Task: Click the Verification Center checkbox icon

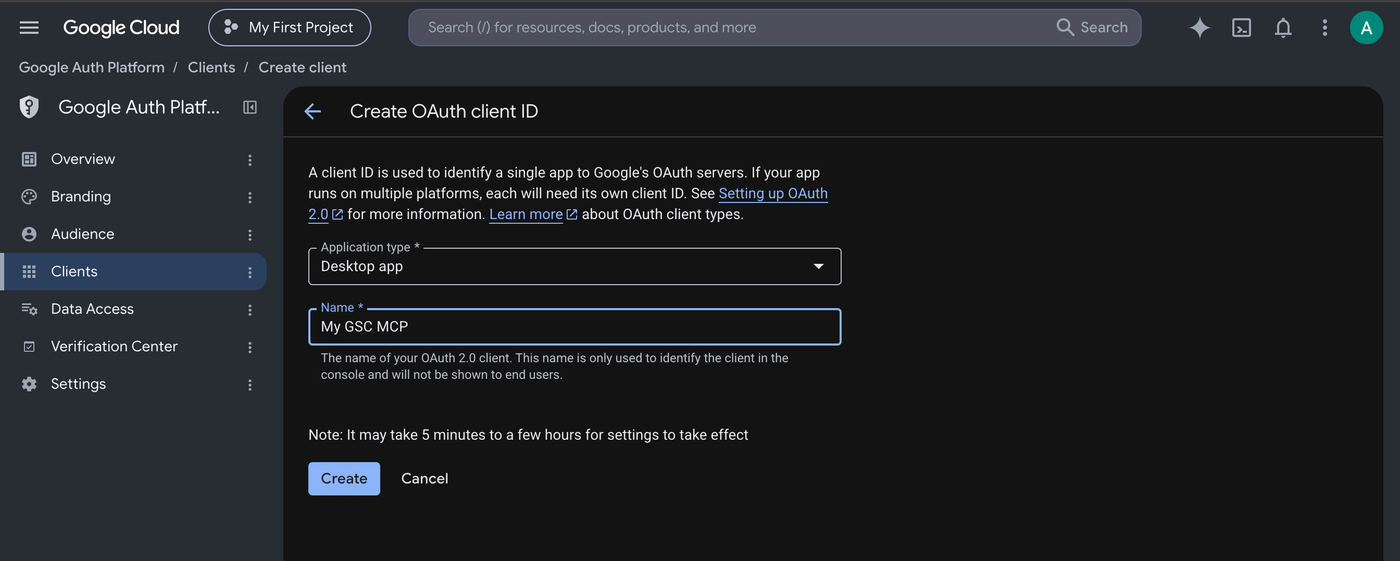Action: (x=29, y=347)
